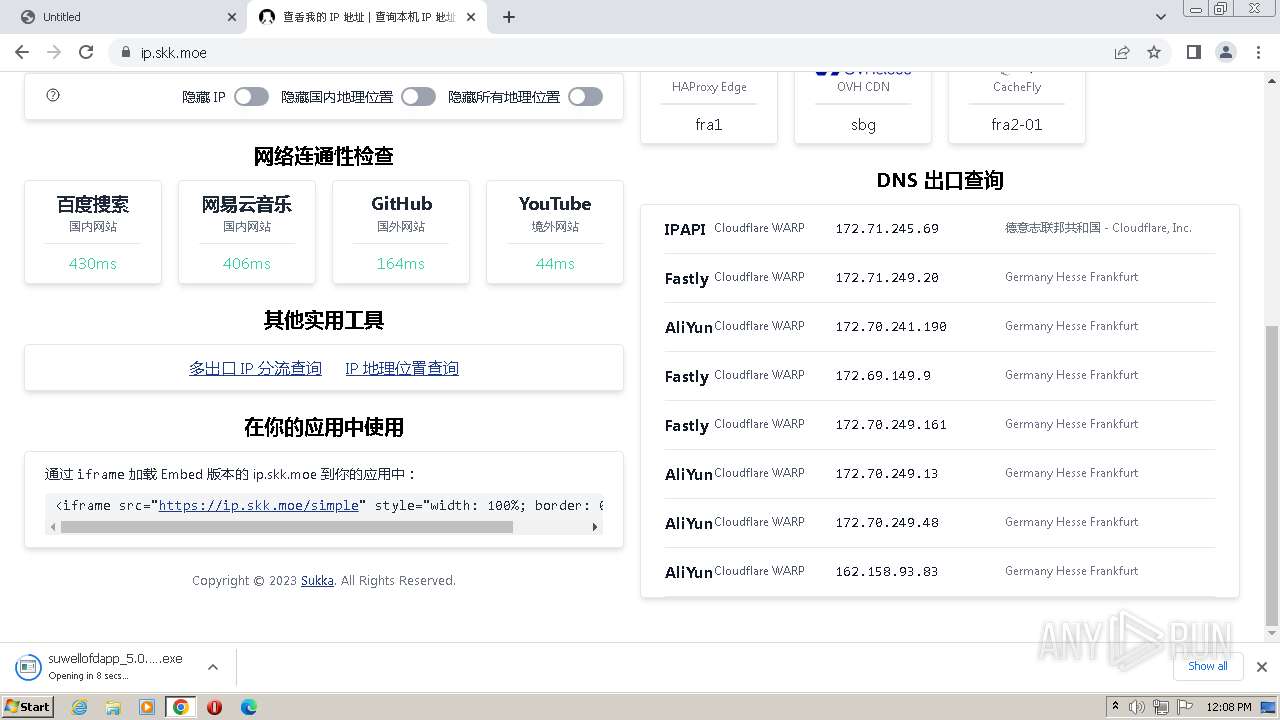Open the red Opera-style taskbar icon
This screenshot has height=720, width=1280.
(215, 707)
